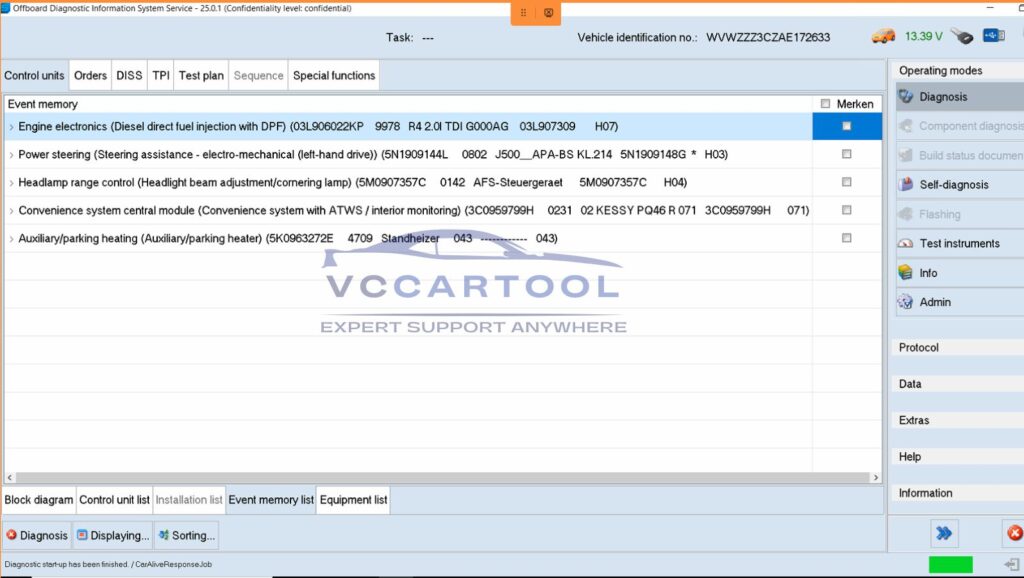Image resolution: width=1024 pixels, height=578 pixels.
Task: Enable the Merken header checkbox
Action: click(825, 104)
